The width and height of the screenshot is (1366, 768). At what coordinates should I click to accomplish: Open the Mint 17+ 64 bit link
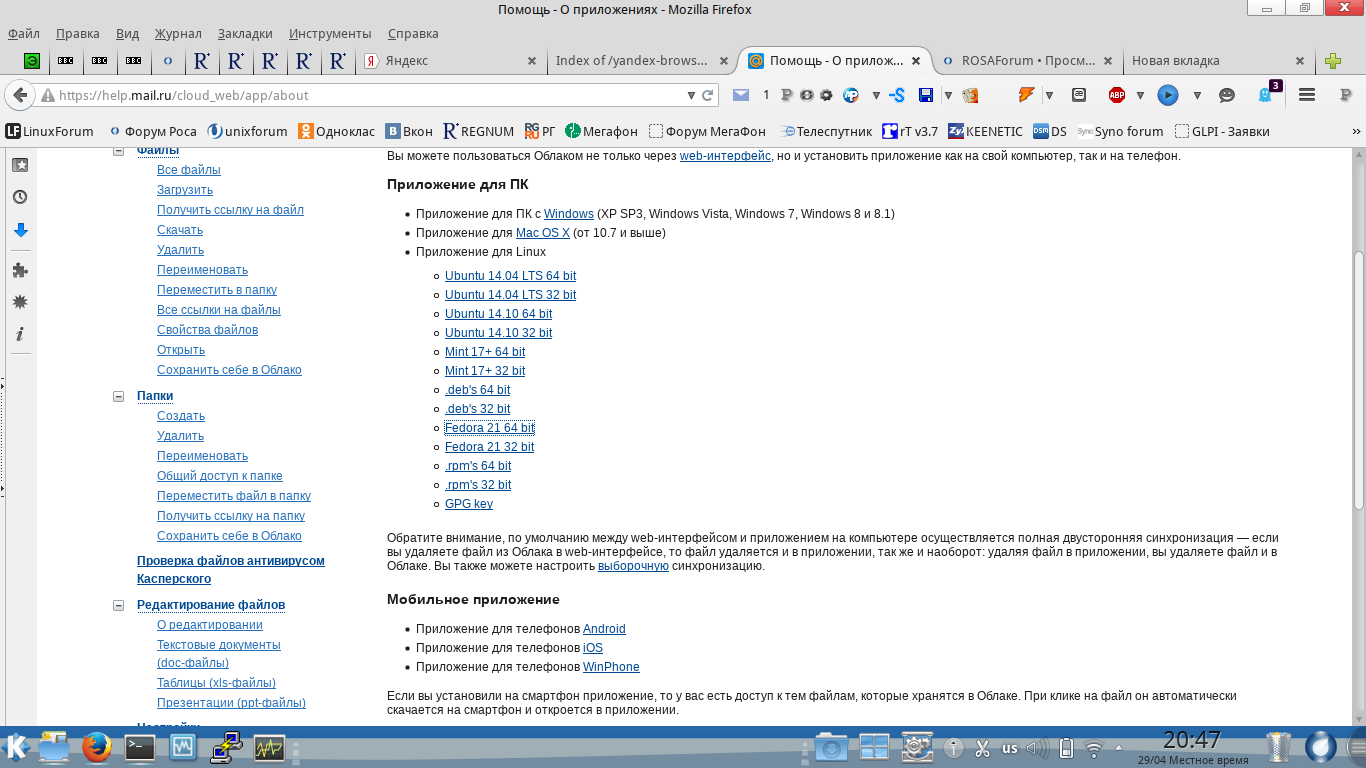tap(485, 352)
